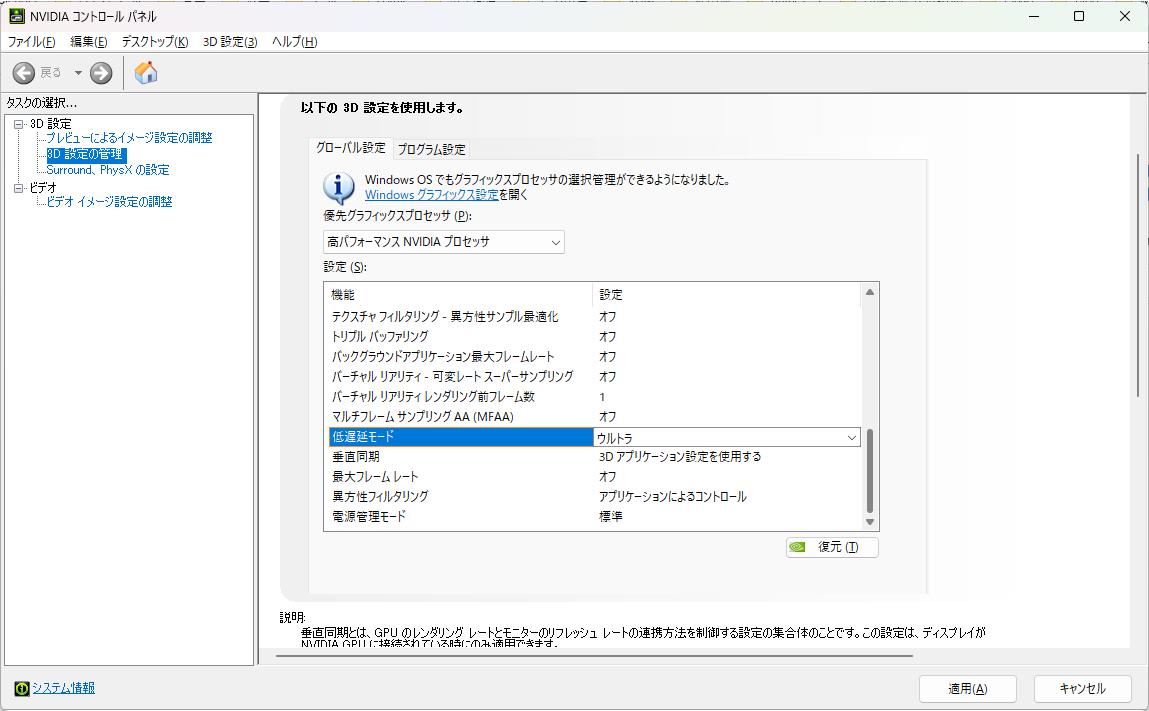This screenshot has width=1149, height=711.
Task: Click 3D アプリケーション設定を使用する value
Action: click(679, 457)
